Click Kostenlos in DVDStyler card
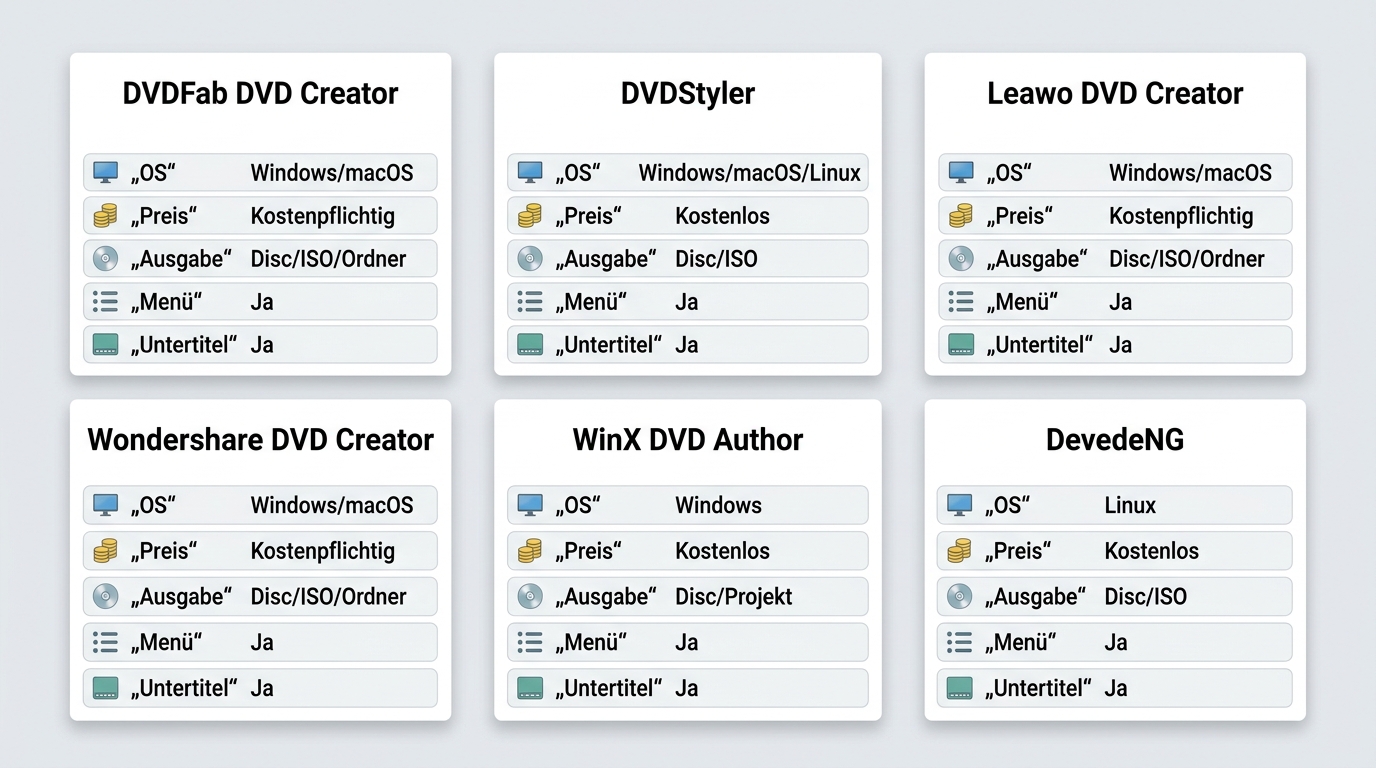 point(722,216)
